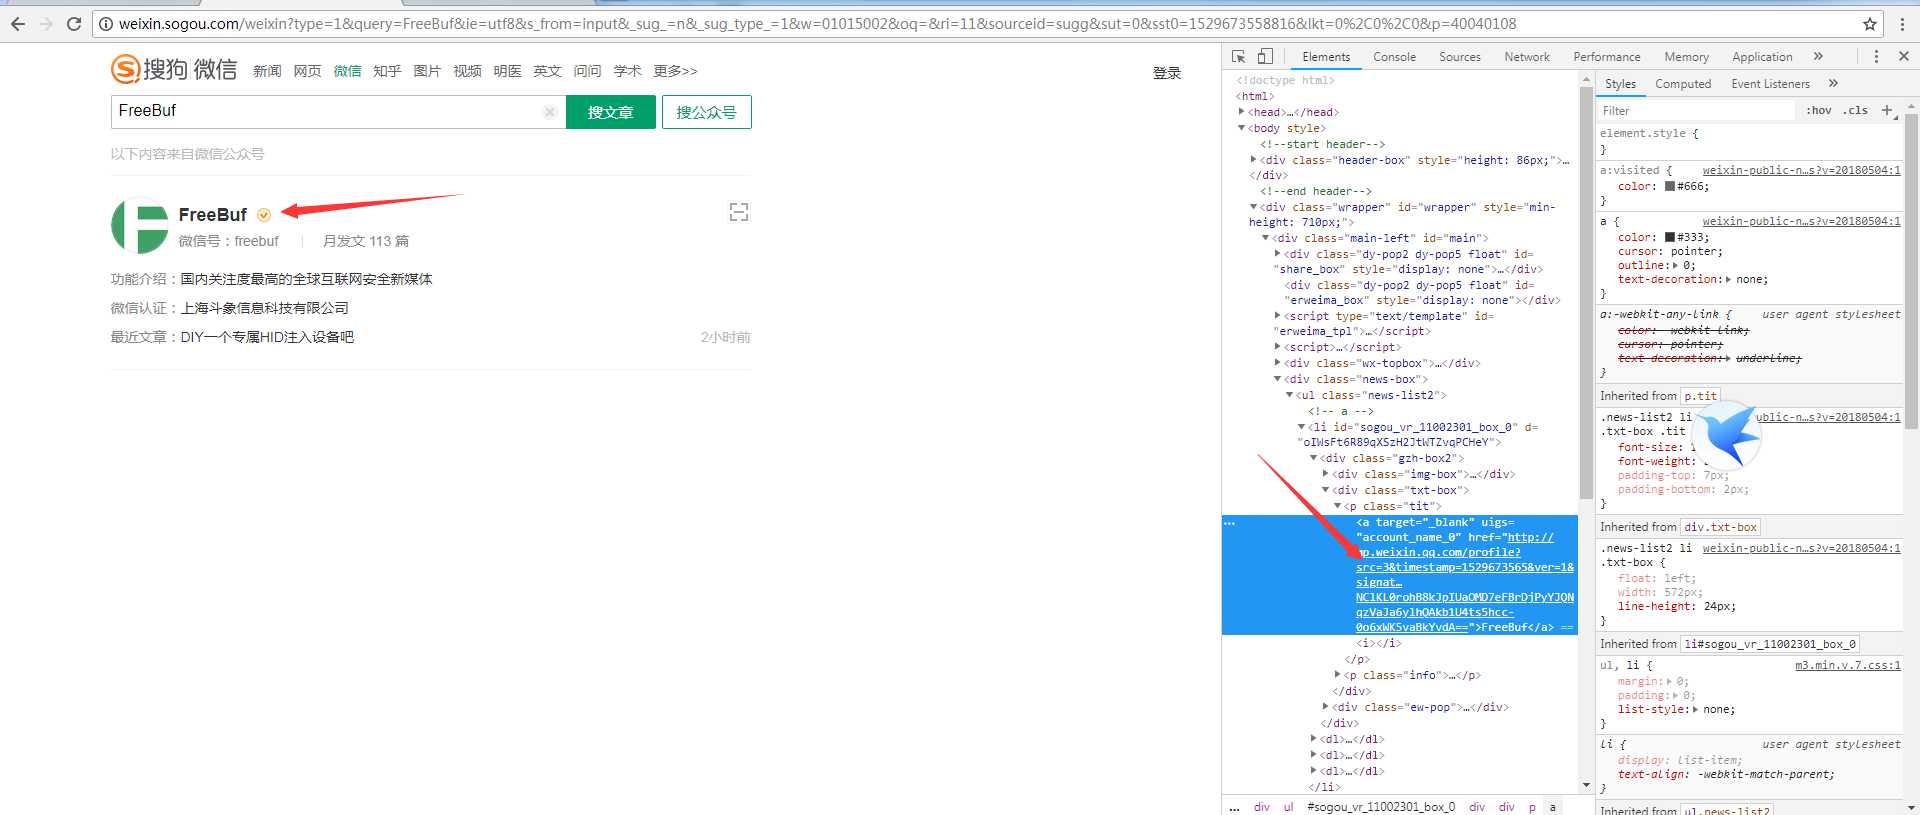
Task: Add new style rule plus icon
Action: [x=1887, y=110]
